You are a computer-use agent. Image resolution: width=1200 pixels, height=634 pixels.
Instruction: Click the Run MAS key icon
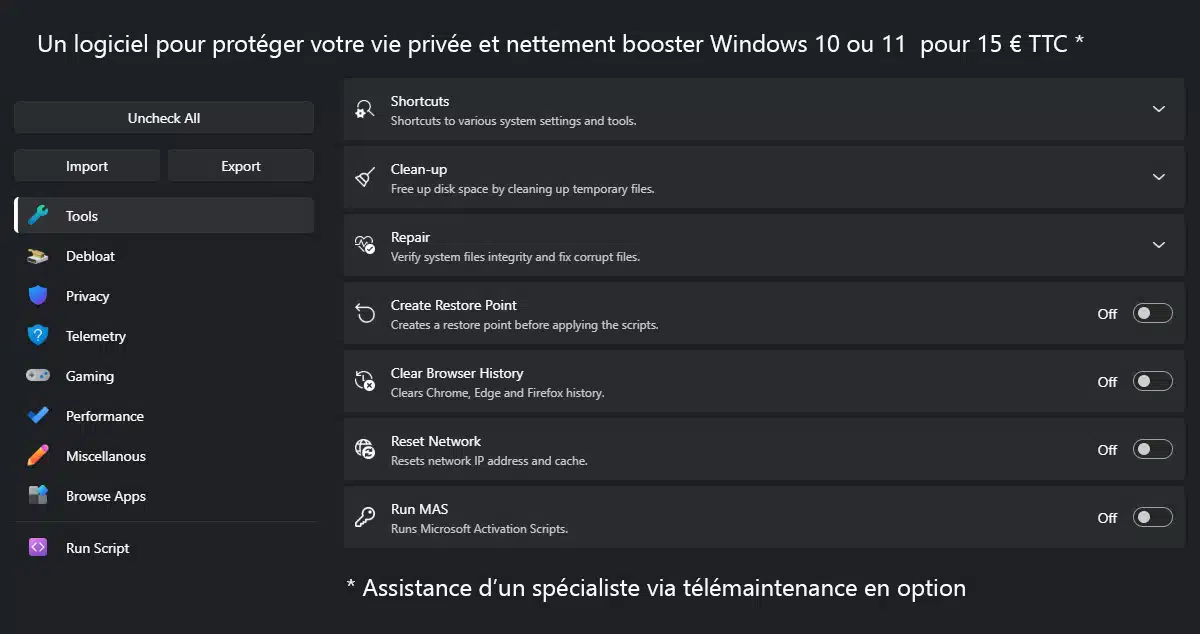click(x=364, y=515)
